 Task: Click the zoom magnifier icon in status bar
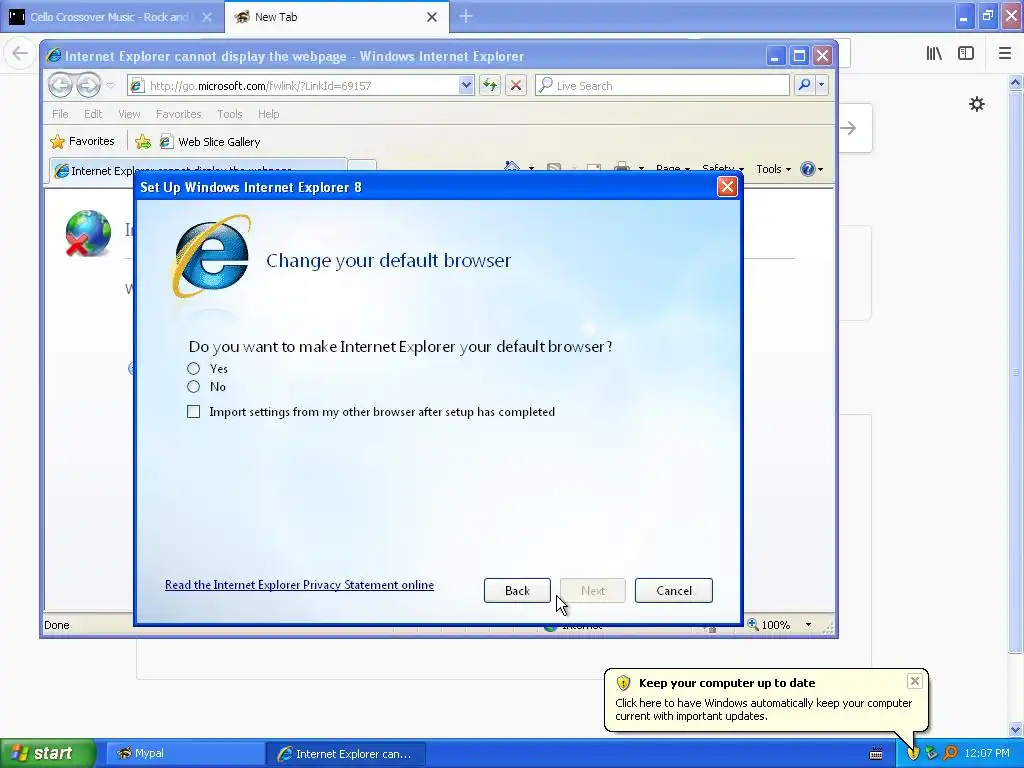753,624
